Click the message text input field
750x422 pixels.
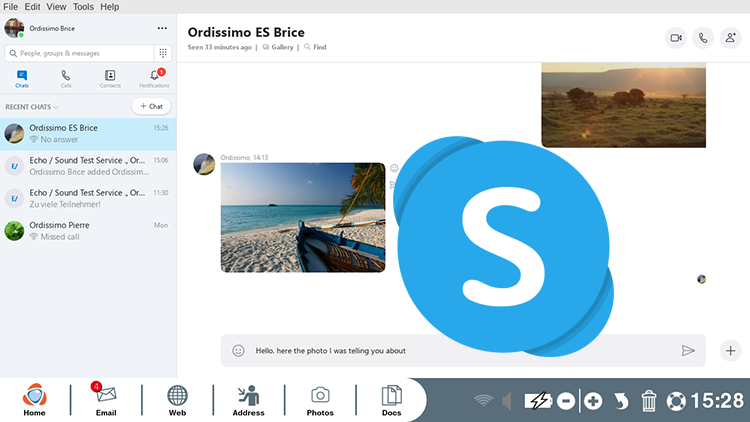tap(463, 351)
